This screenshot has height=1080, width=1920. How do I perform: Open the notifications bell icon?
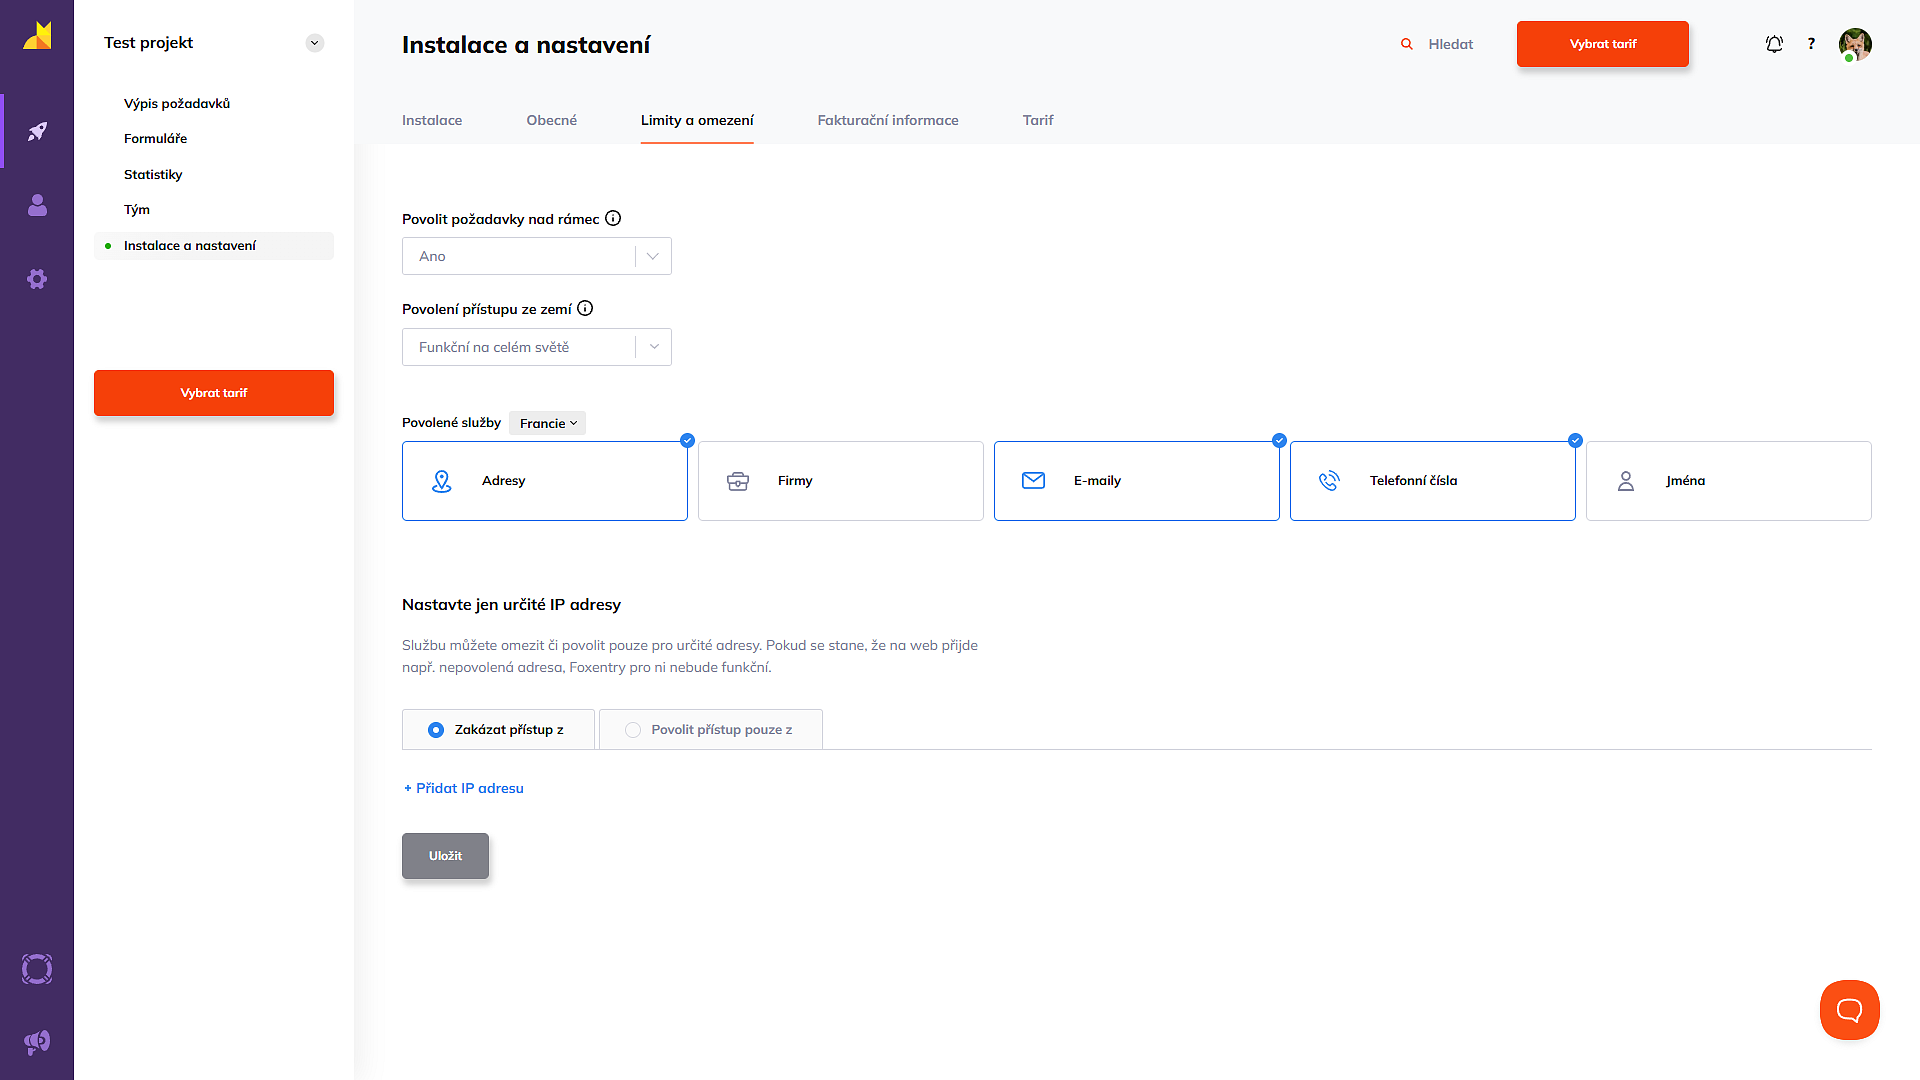[1774, 44]
